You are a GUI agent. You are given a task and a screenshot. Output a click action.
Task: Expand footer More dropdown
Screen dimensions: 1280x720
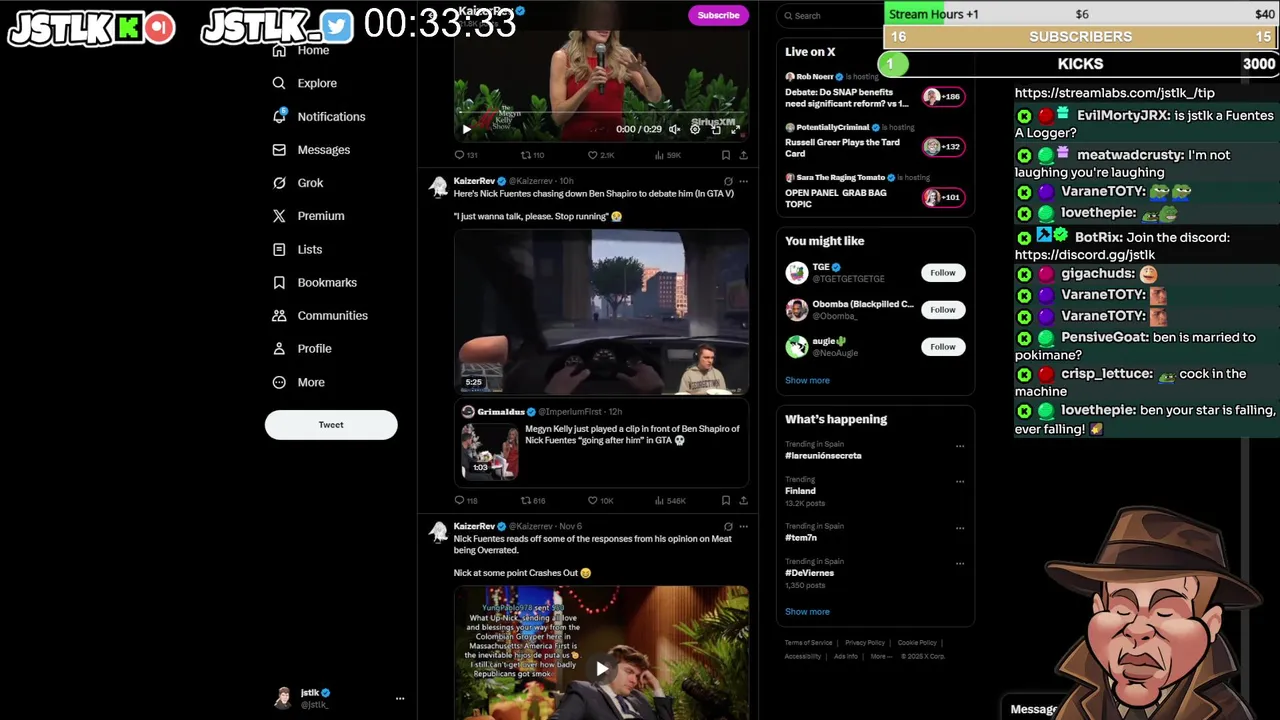880,657
